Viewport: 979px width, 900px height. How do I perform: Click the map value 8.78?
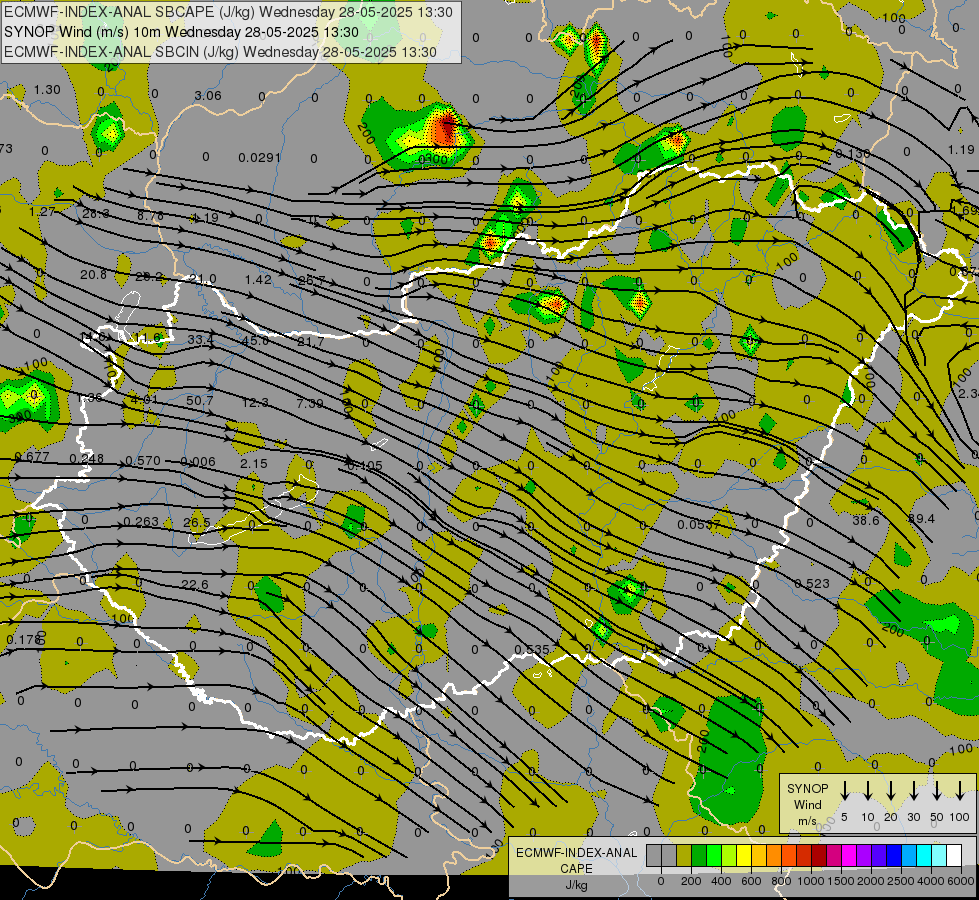pyautogui.click(x=150, y=215)
